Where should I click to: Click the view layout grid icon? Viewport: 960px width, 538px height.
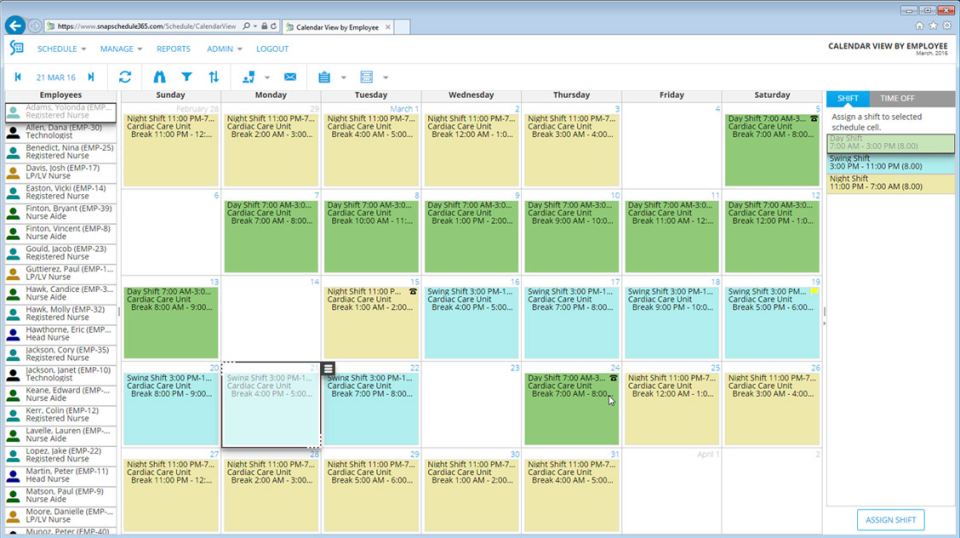[x=366, y=77]
